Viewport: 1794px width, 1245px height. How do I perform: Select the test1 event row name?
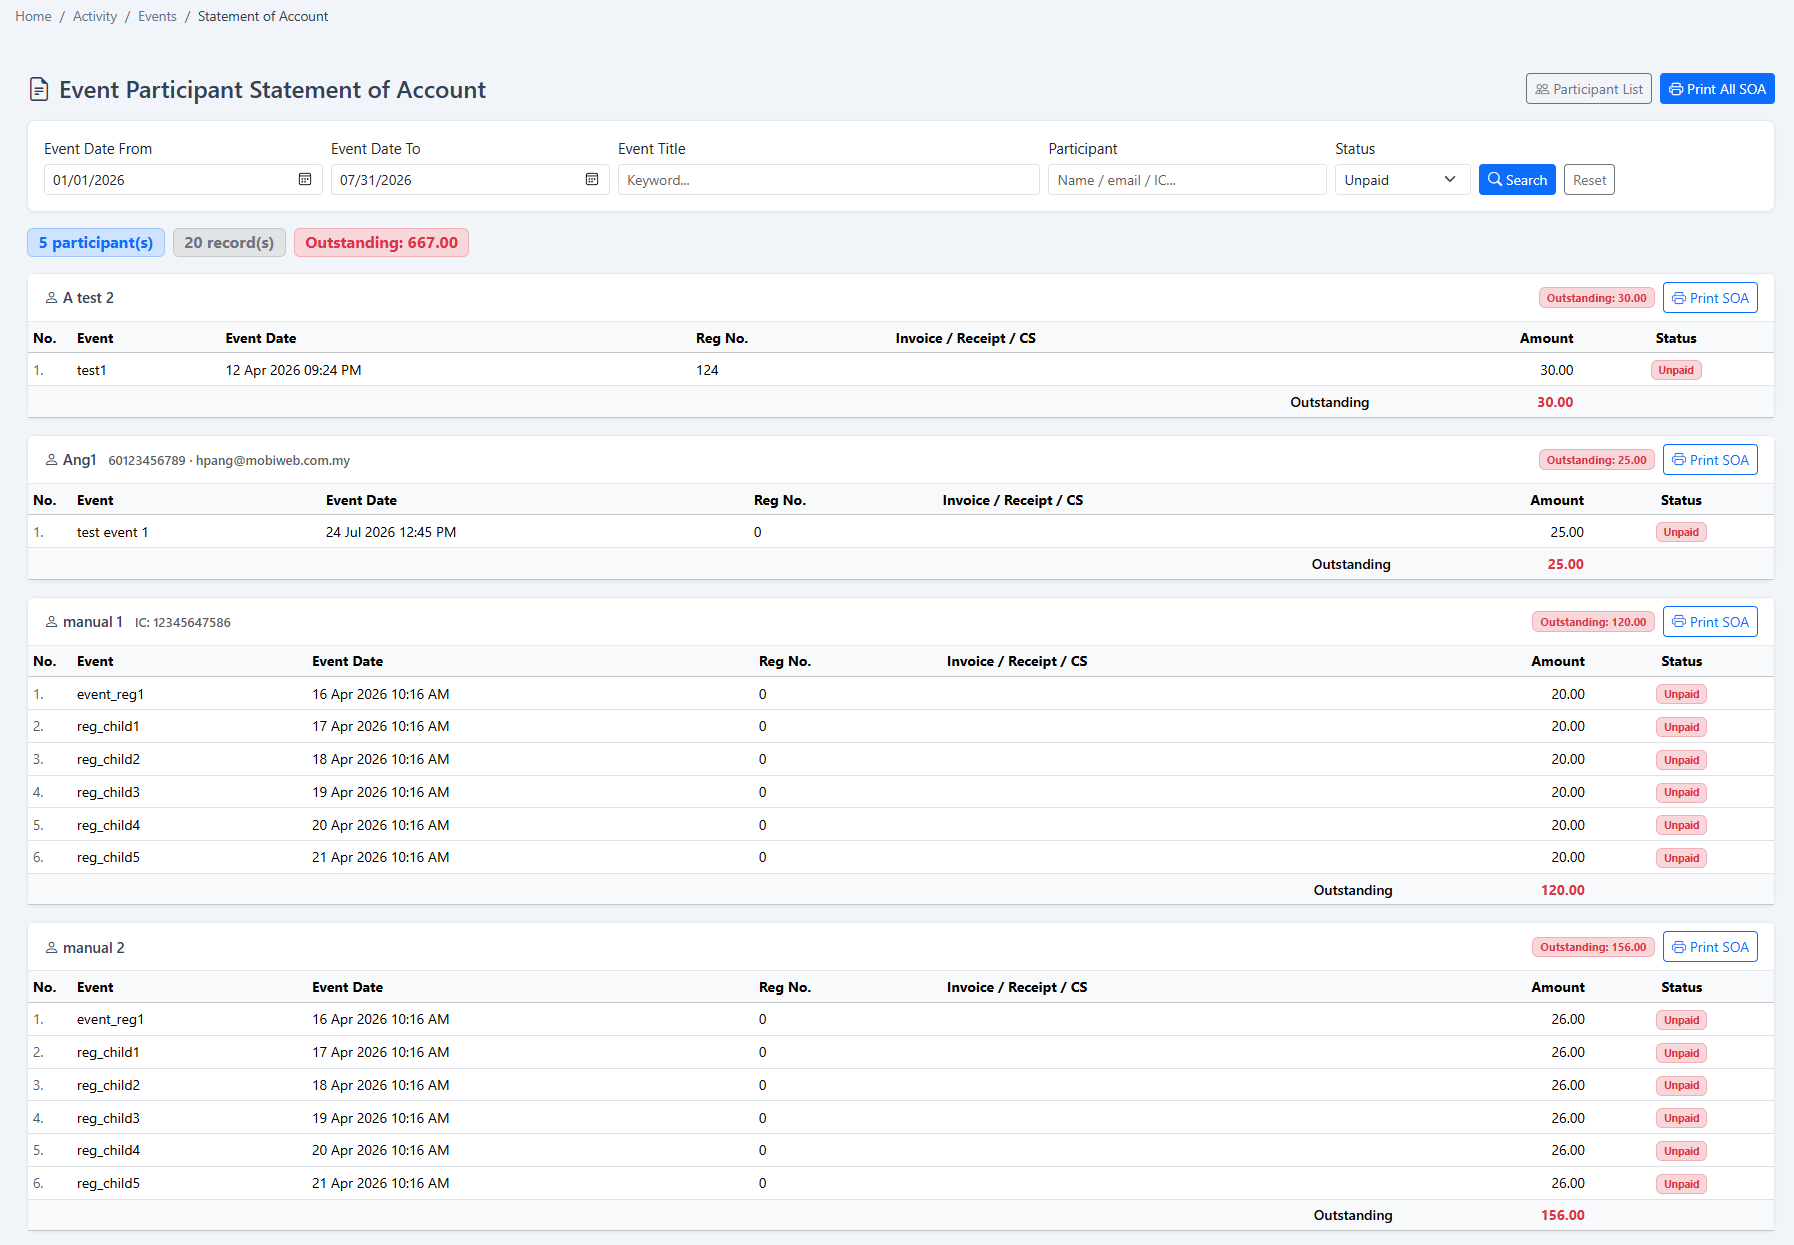pyautogui.click(x=92, y=370)
